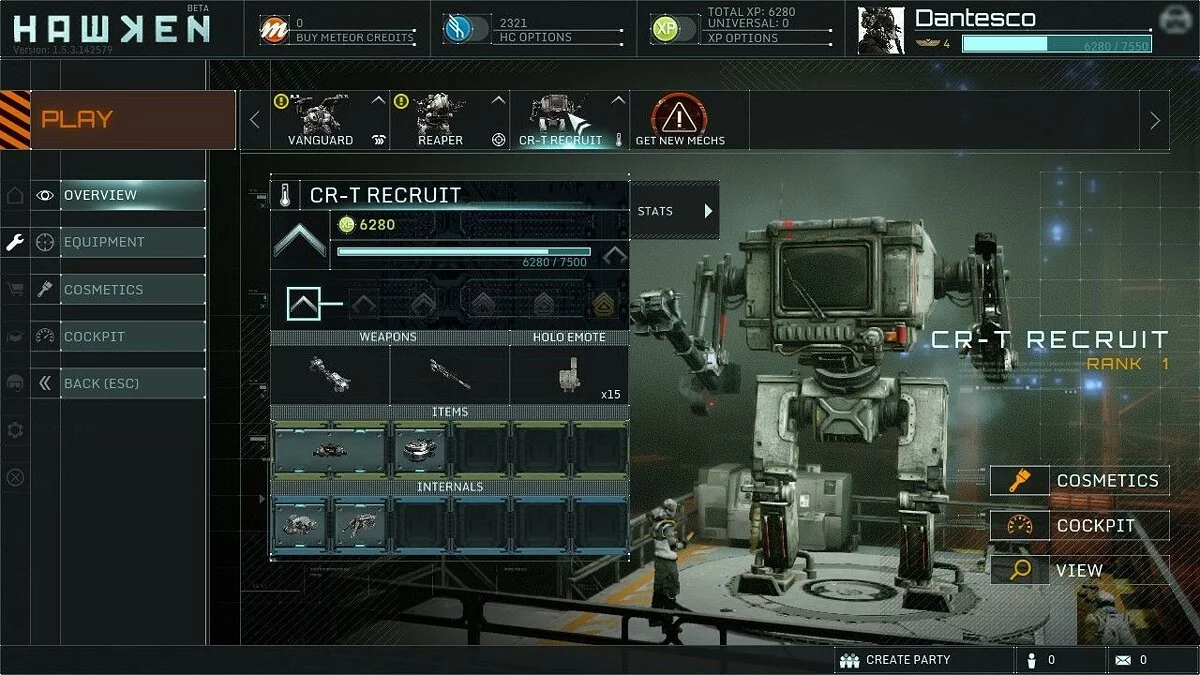Open Dantesco's pilot avatar

(881, 30)
